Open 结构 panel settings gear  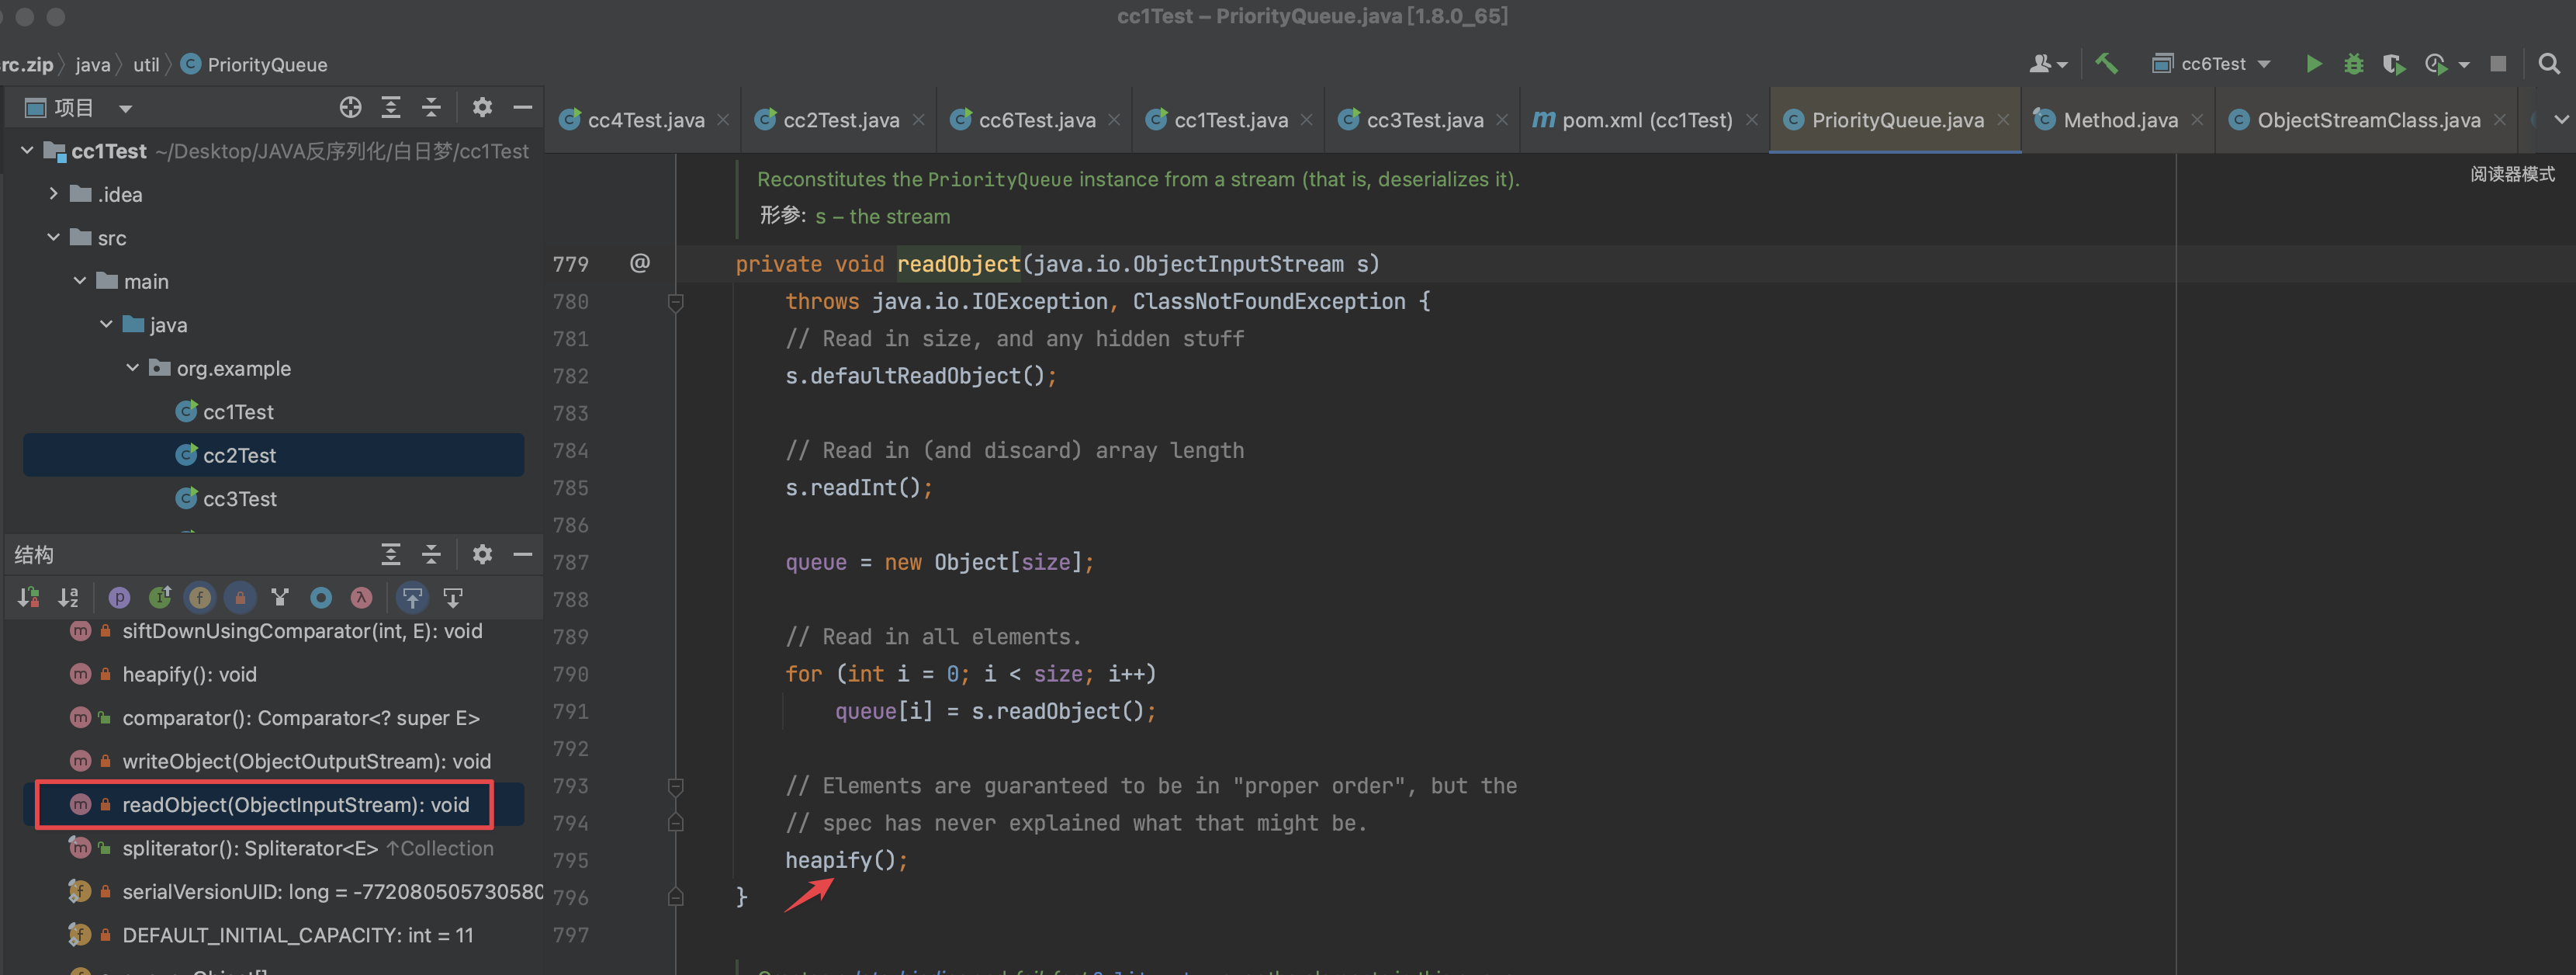[x=482, y=554]
